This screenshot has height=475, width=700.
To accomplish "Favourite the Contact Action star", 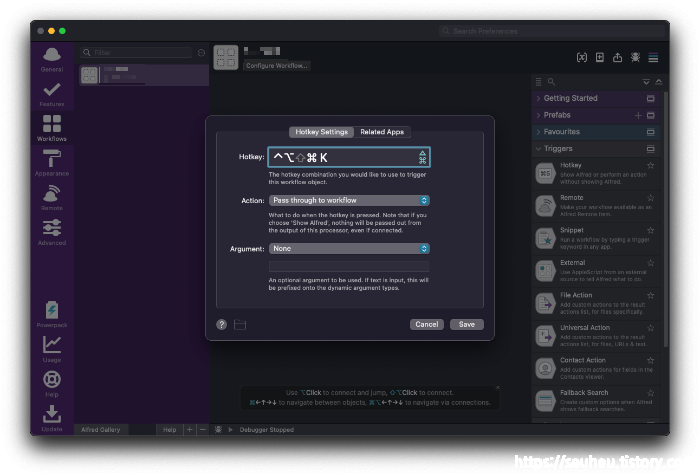I will click(x=650, y=360).
